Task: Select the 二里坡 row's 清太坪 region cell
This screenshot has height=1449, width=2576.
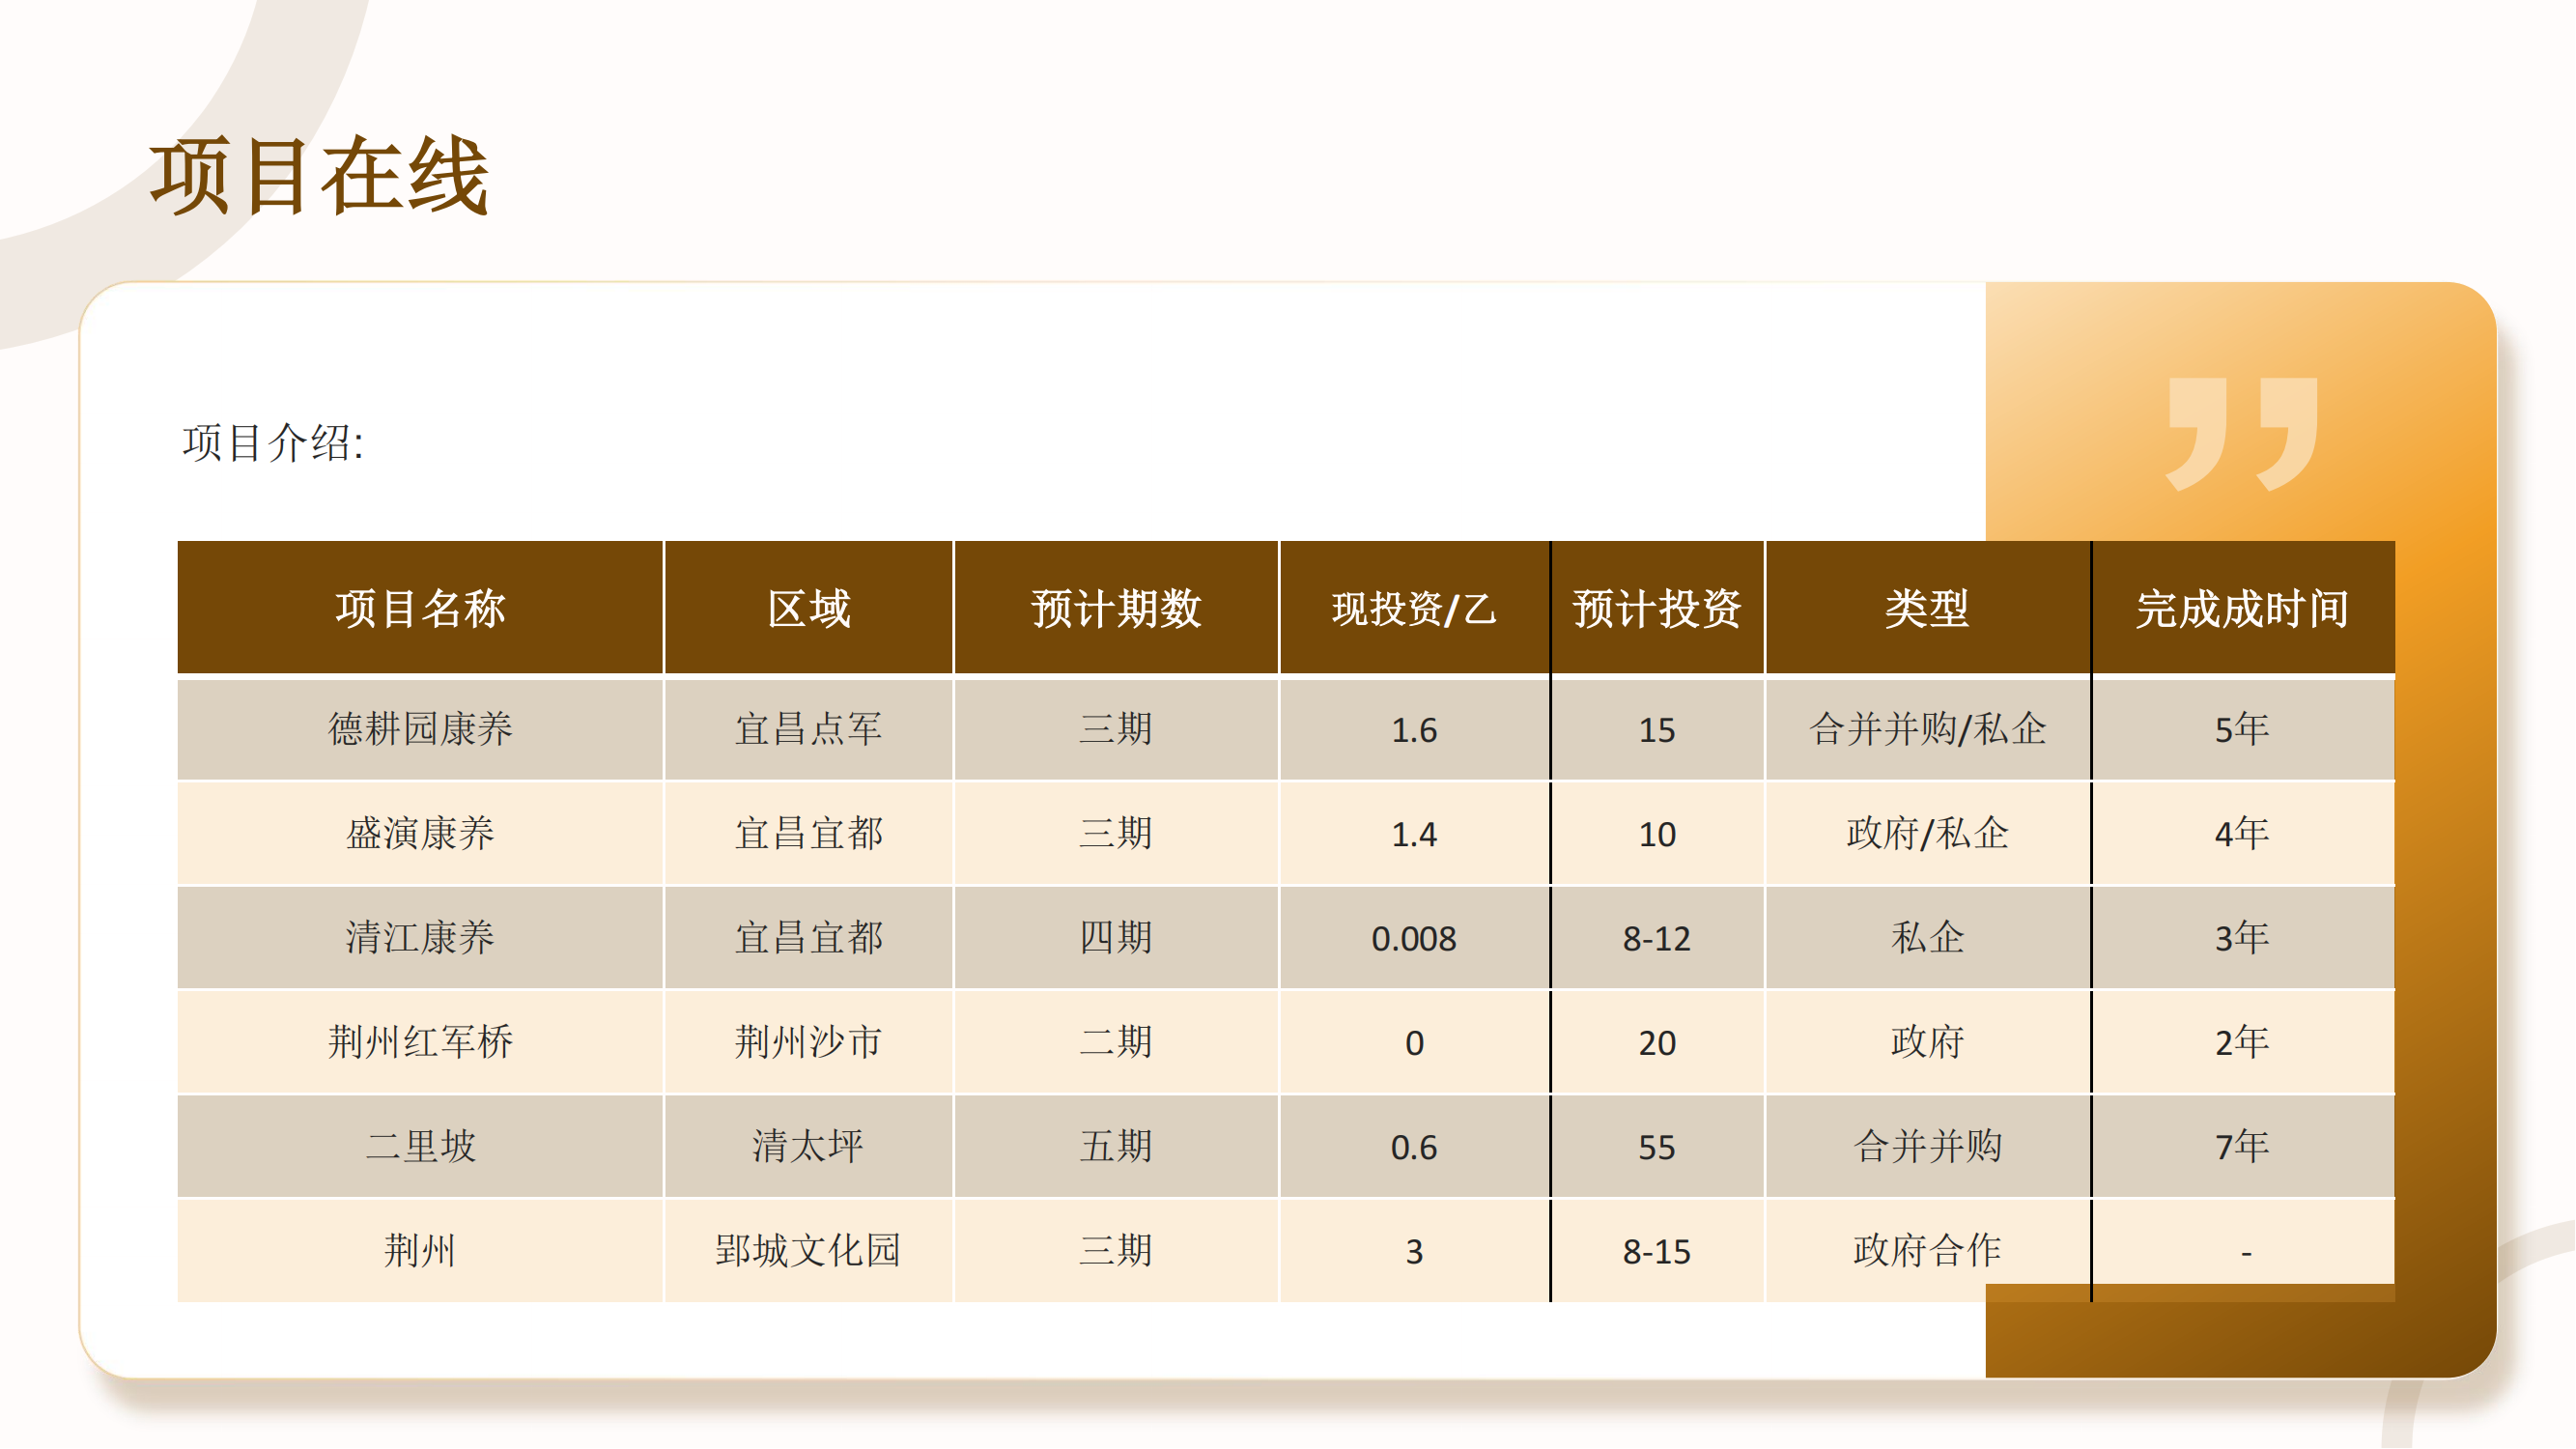Action: (x=807, y=1147)
